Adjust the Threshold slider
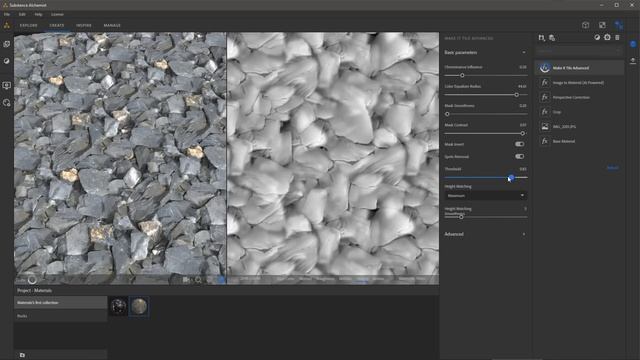Image resolution: width=640 pixels, height=360 pixels. pos(511,178)
